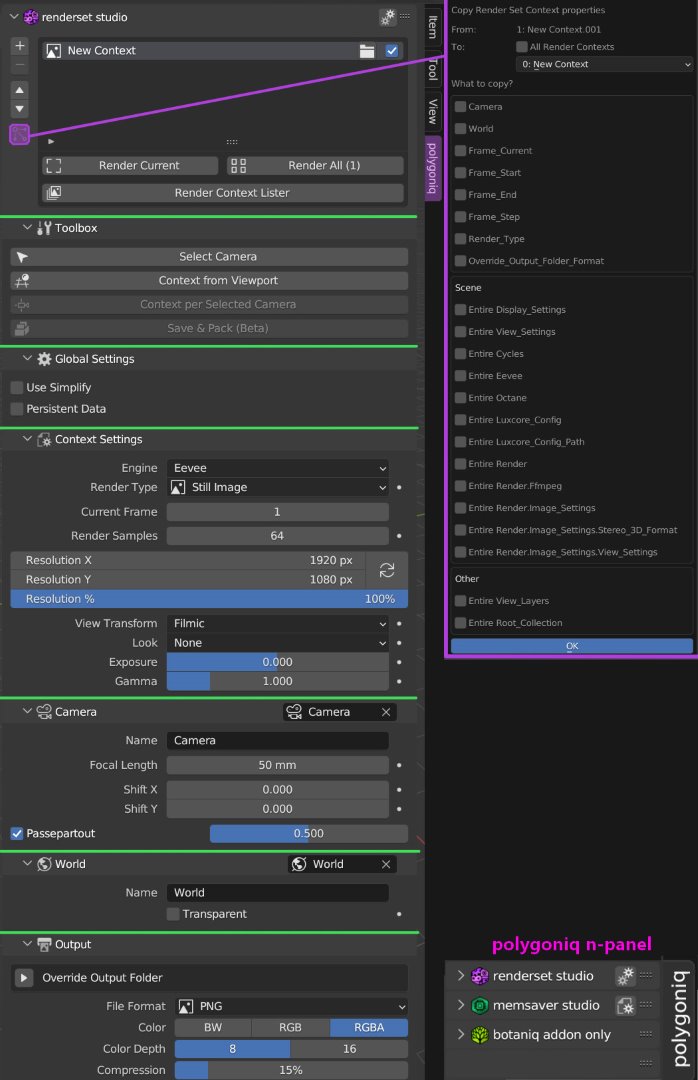Open the Engine dropdown showing Eevee
Viewport: 698px width, 1080px height.
[280, 467]
